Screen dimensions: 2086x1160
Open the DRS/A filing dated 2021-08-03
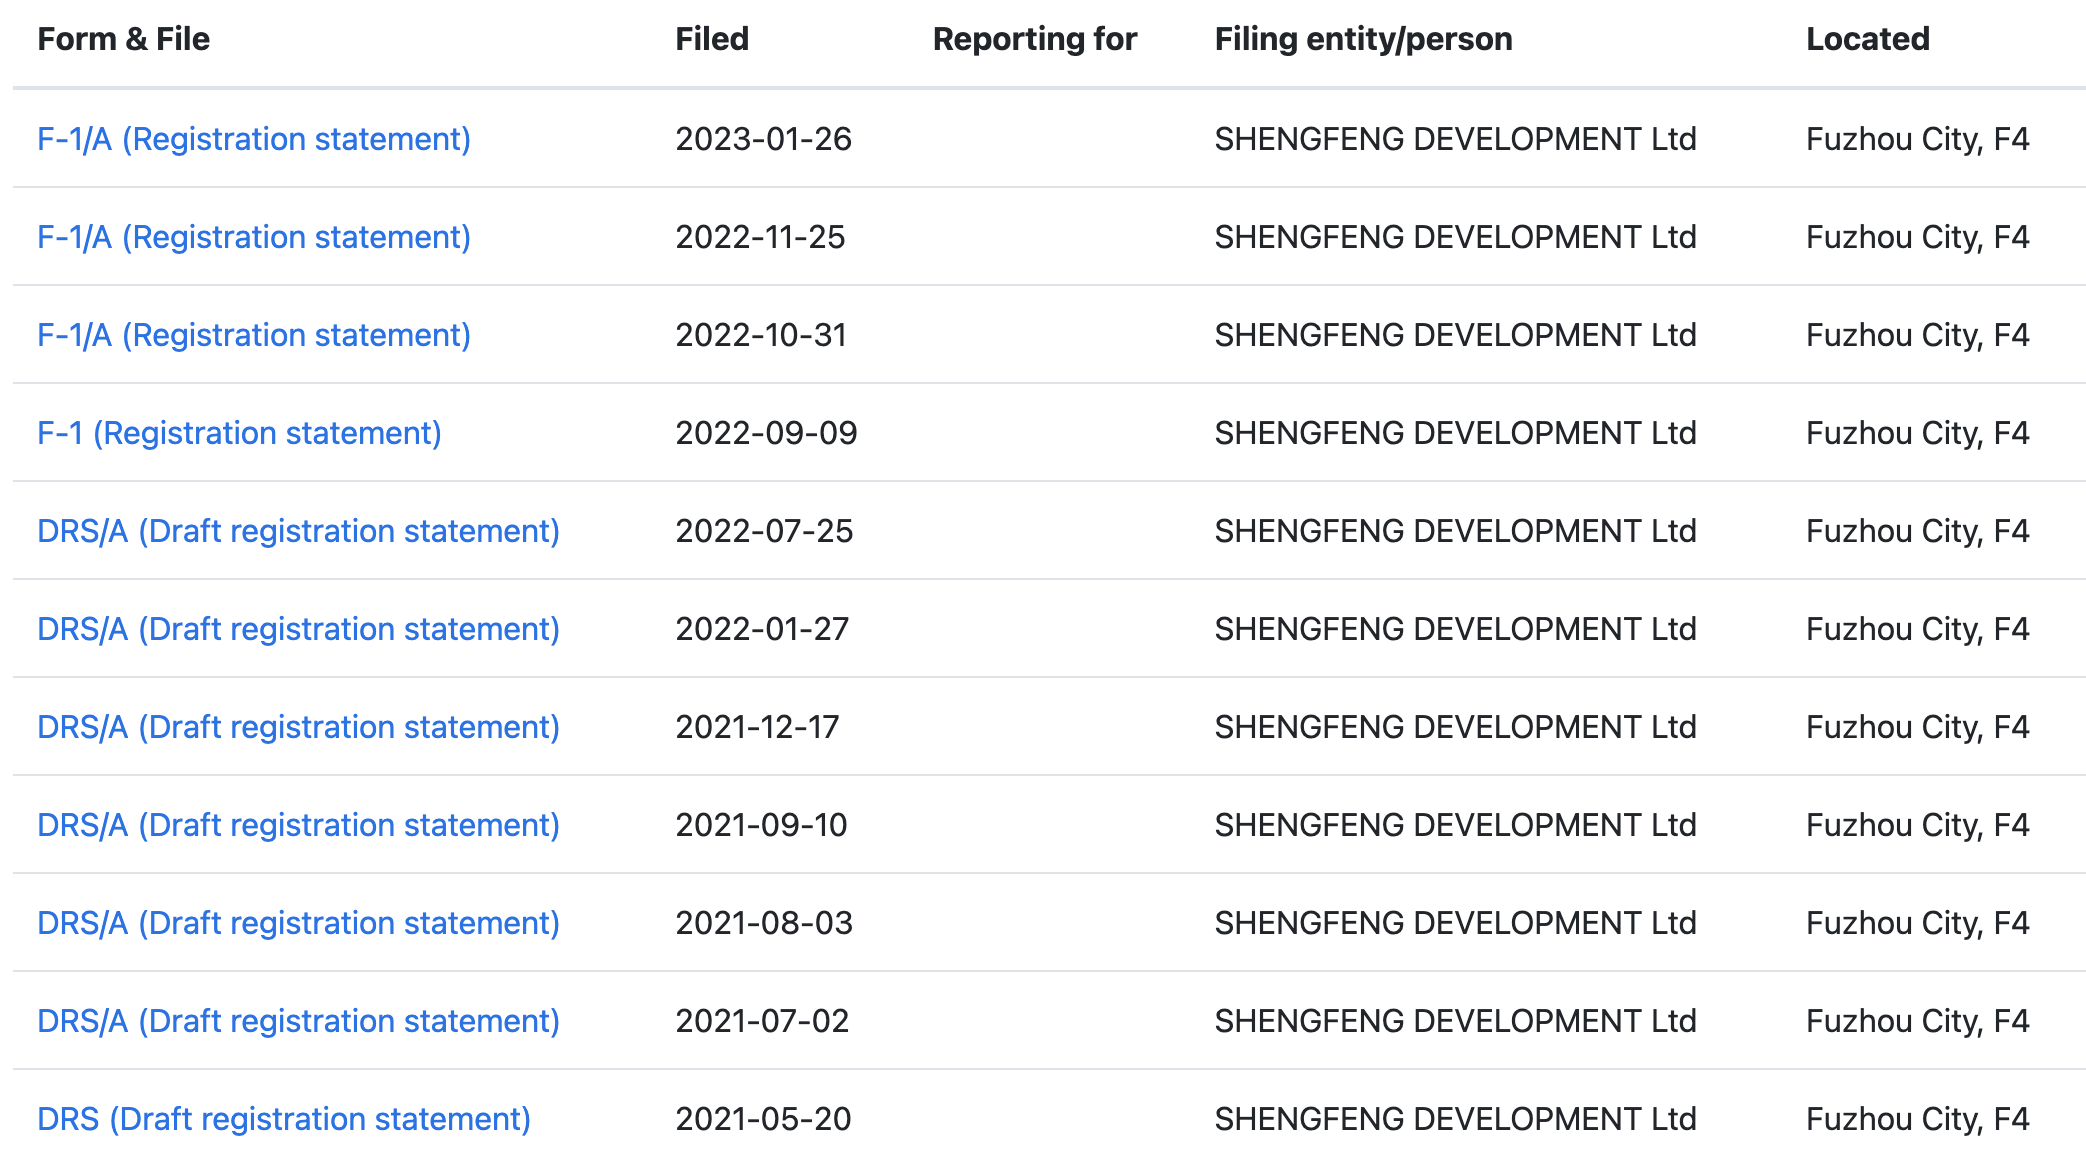point(298,923)
